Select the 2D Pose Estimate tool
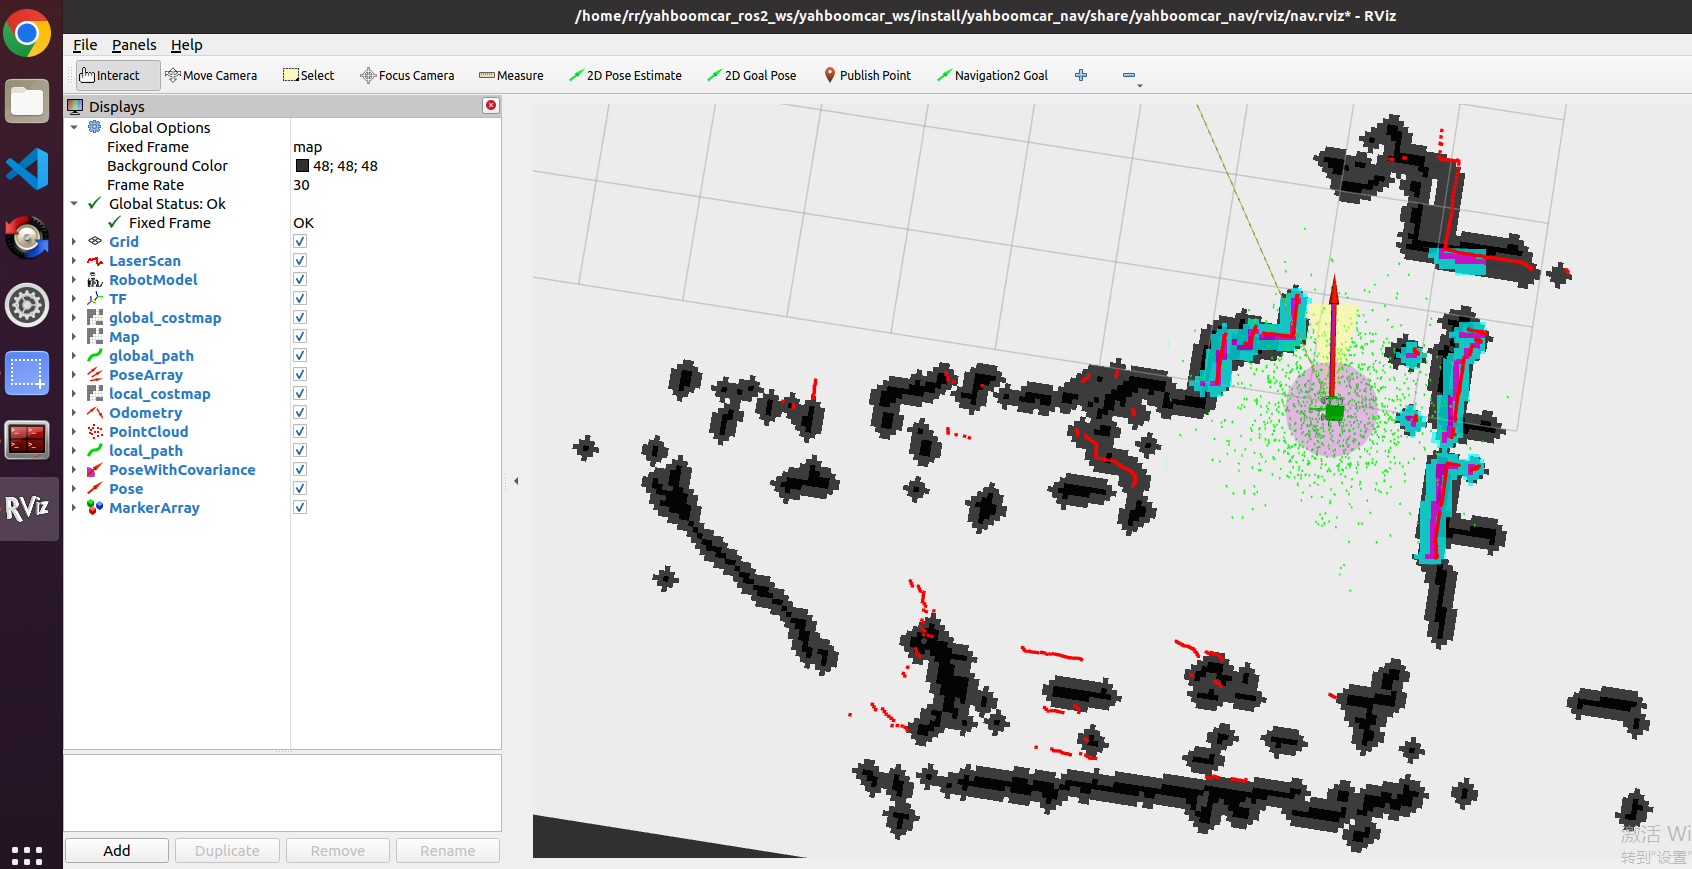Screen dimensions: 1692x869 625,75
